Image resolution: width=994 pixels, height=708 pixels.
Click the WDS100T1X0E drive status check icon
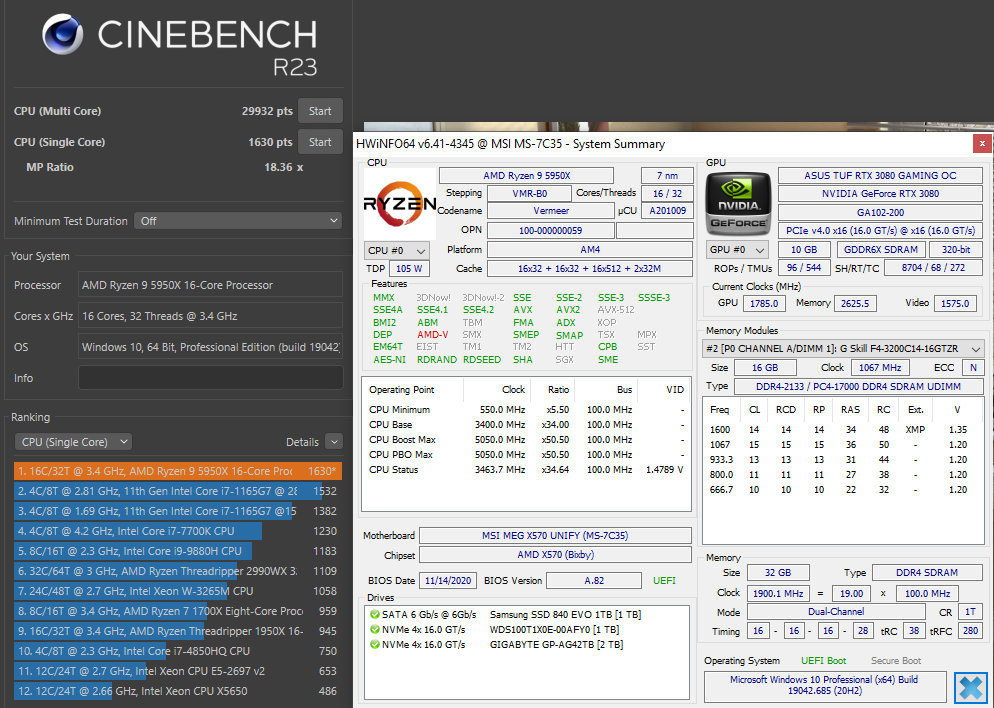click(x=375, y=629)
